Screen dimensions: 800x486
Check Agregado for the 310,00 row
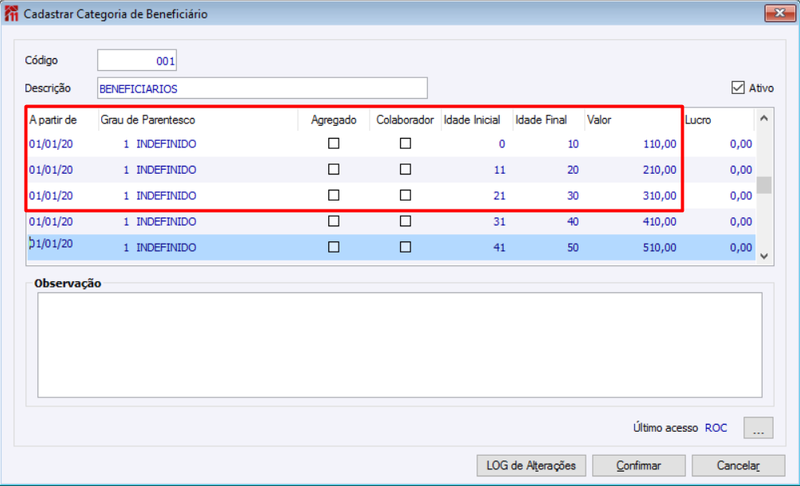pos(334,195)
